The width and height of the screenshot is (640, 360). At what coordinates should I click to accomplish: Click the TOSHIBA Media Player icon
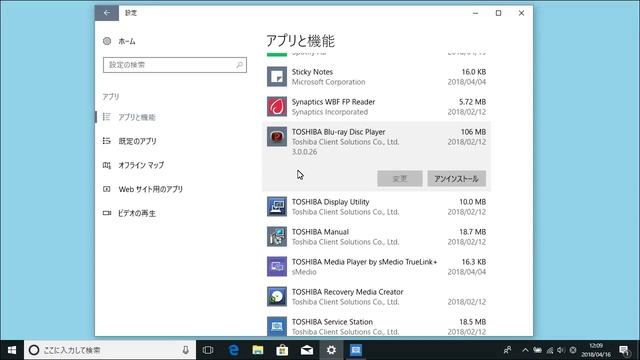point(277,267)
